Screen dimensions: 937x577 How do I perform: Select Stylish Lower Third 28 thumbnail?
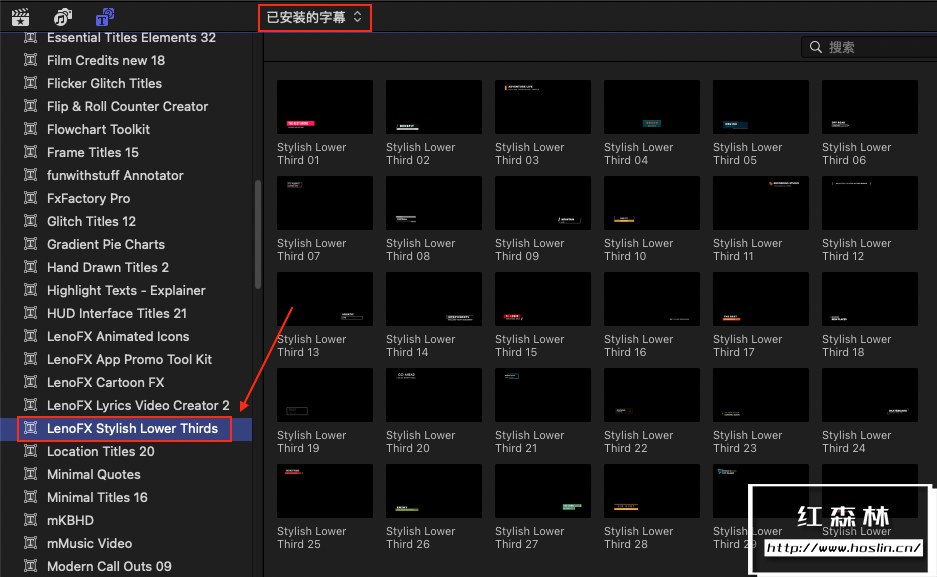pos(652,491)
